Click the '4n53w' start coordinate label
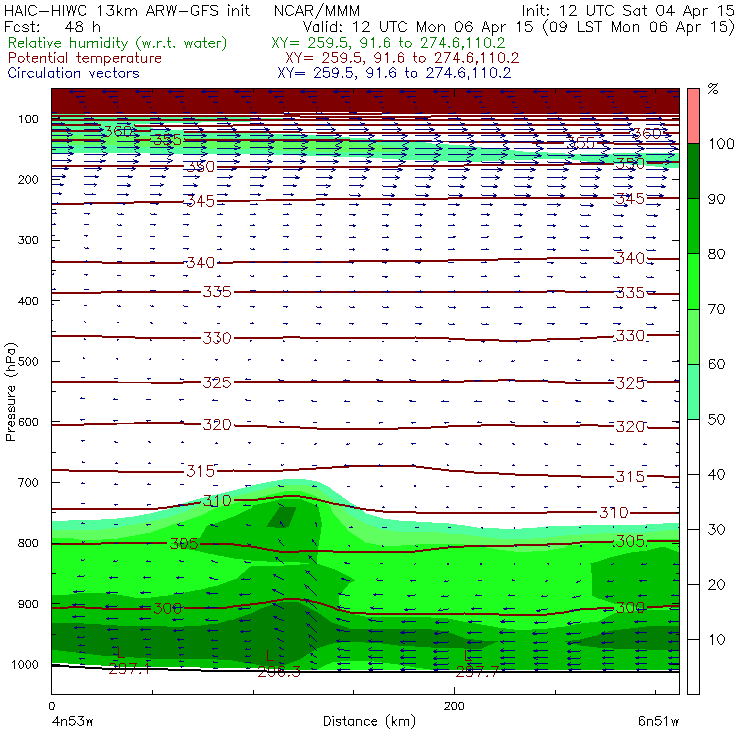The height and width of the screenshot is (740, 740). click(73, 722)
